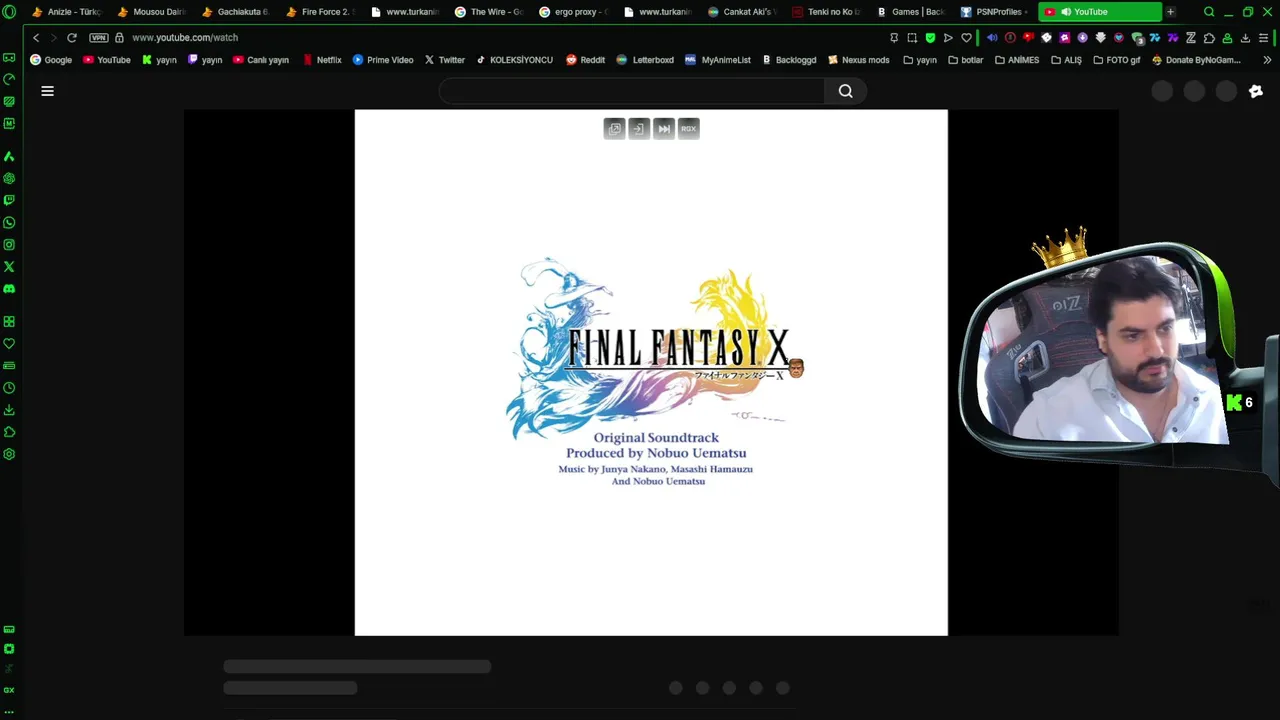This screenshot has height=720, width=1280.
Task: Click video overlay RGX button
Action: click(688, 128)
